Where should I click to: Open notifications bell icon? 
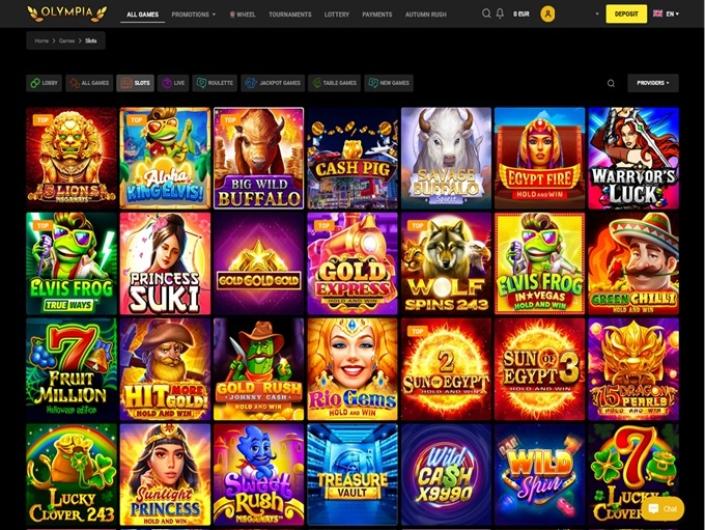[500, 13]
